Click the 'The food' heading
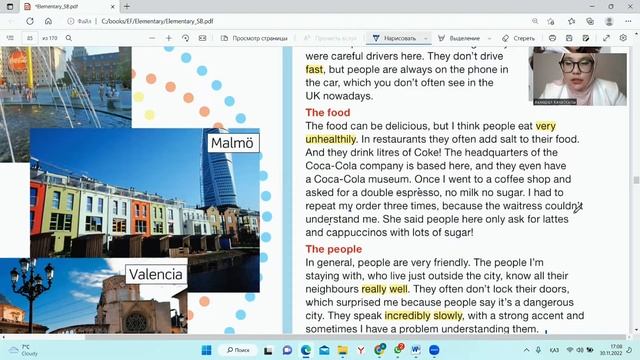640x360 pixels. click(328, 113)
